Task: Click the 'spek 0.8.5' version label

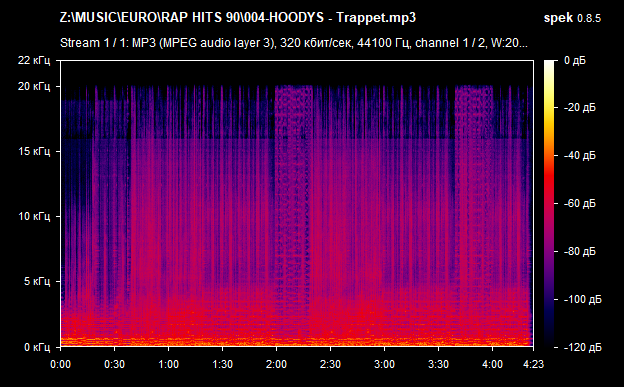Action: point(572,18)
